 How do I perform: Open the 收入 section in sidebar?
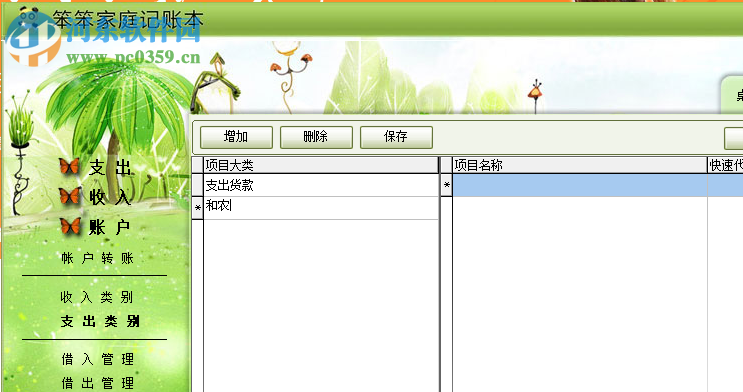109,197
